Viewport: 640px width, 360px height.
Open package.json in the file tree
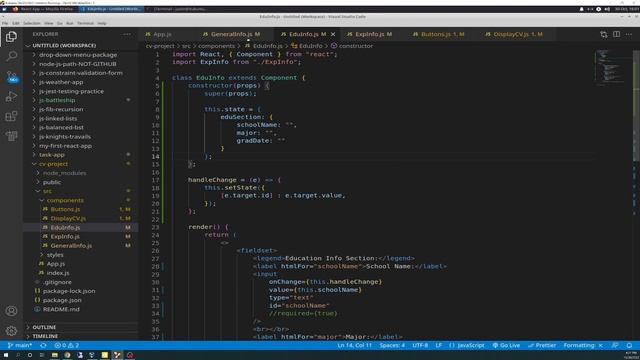(x=81, y=300)
